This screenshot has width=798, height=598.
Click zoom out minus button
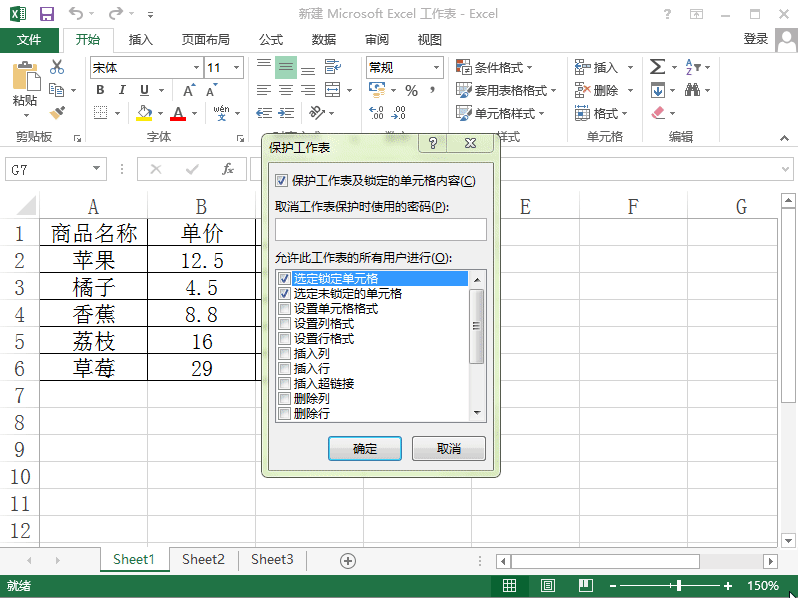(613, 586)
